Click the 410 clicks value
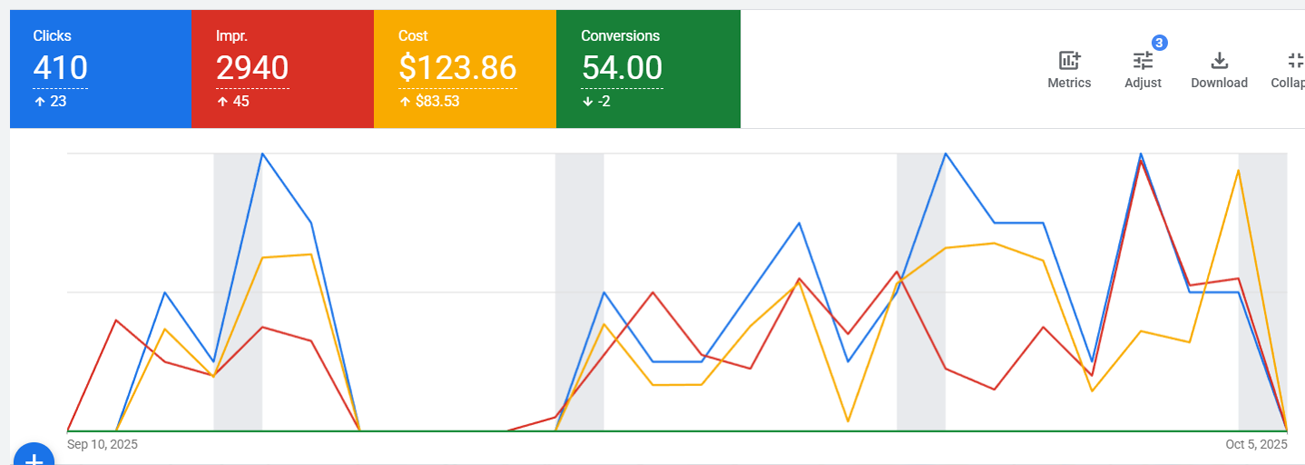 tap(60, 68)
